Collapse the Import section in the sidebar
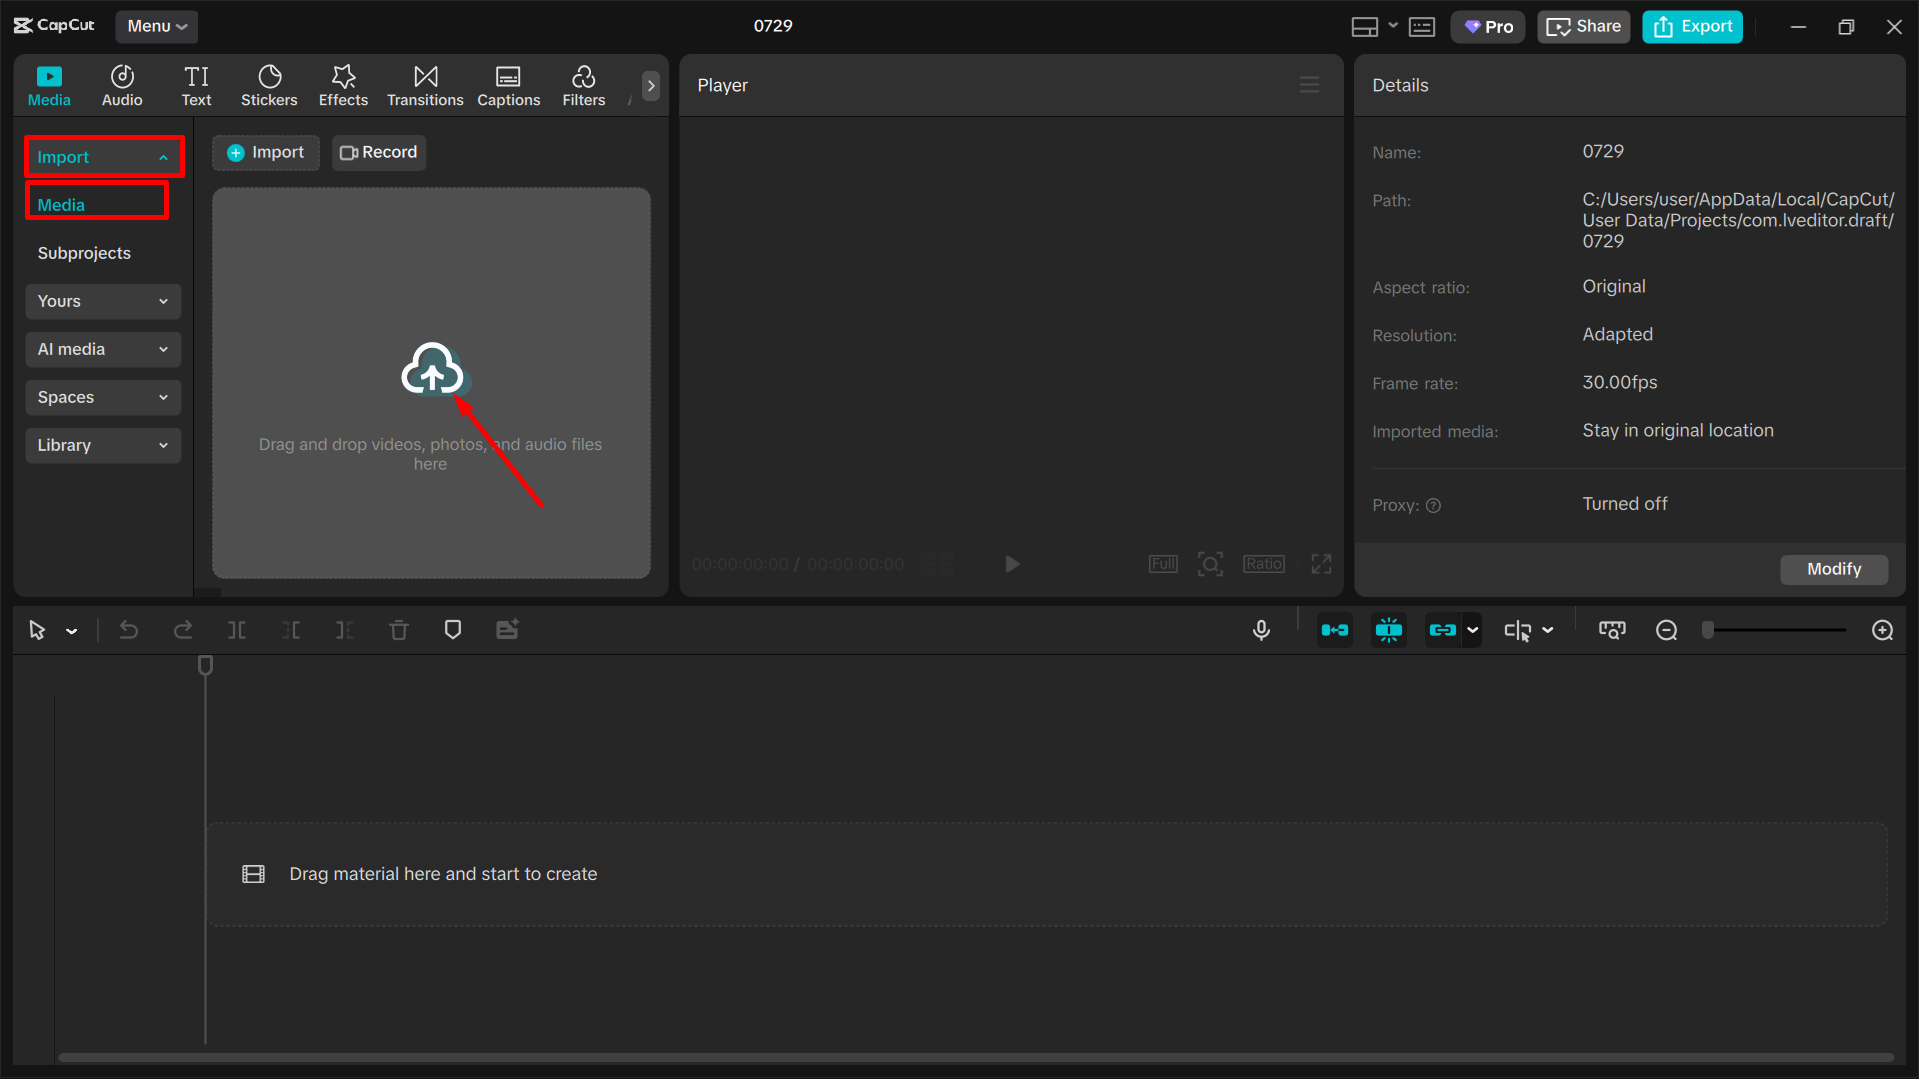The width and height of the screenshot is (1919, 1079). click(103, 156)
